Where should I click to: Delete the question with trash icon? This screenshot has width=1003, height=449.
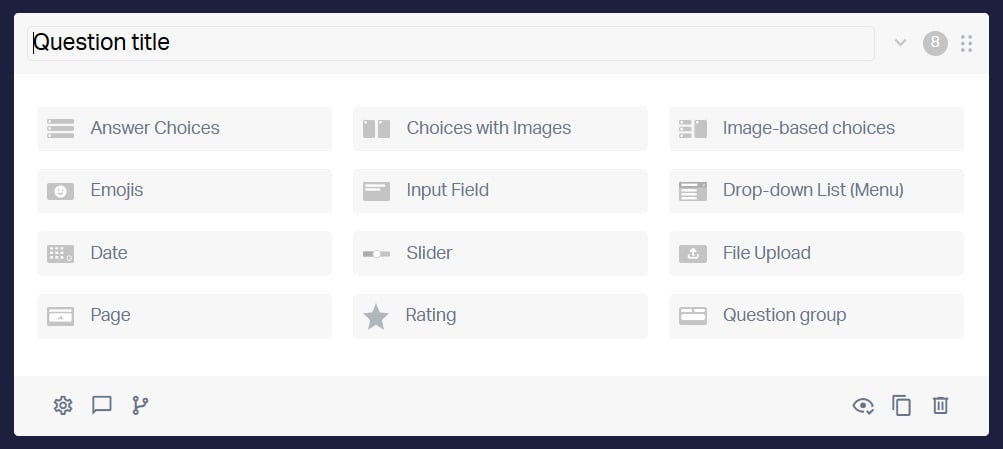tap(940, 406)
